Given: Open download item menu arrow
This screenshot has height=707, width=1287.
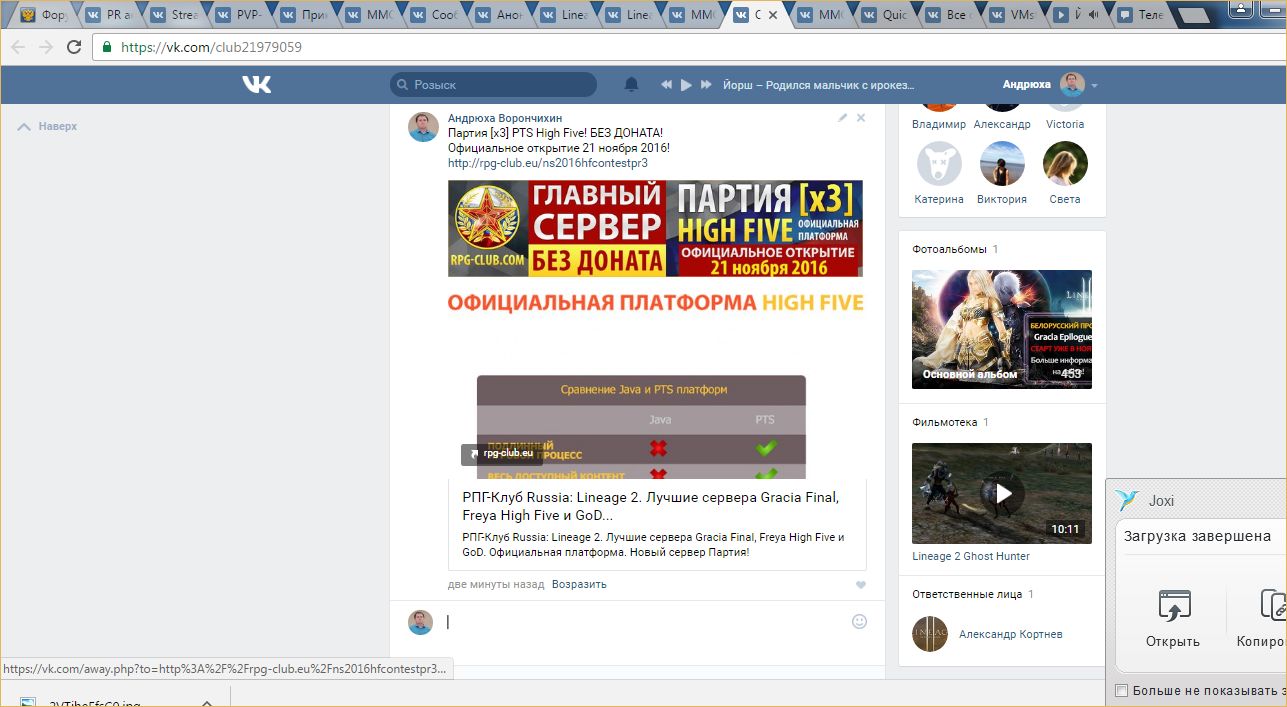Looking at the screenshot, I should tap(207, 703).
